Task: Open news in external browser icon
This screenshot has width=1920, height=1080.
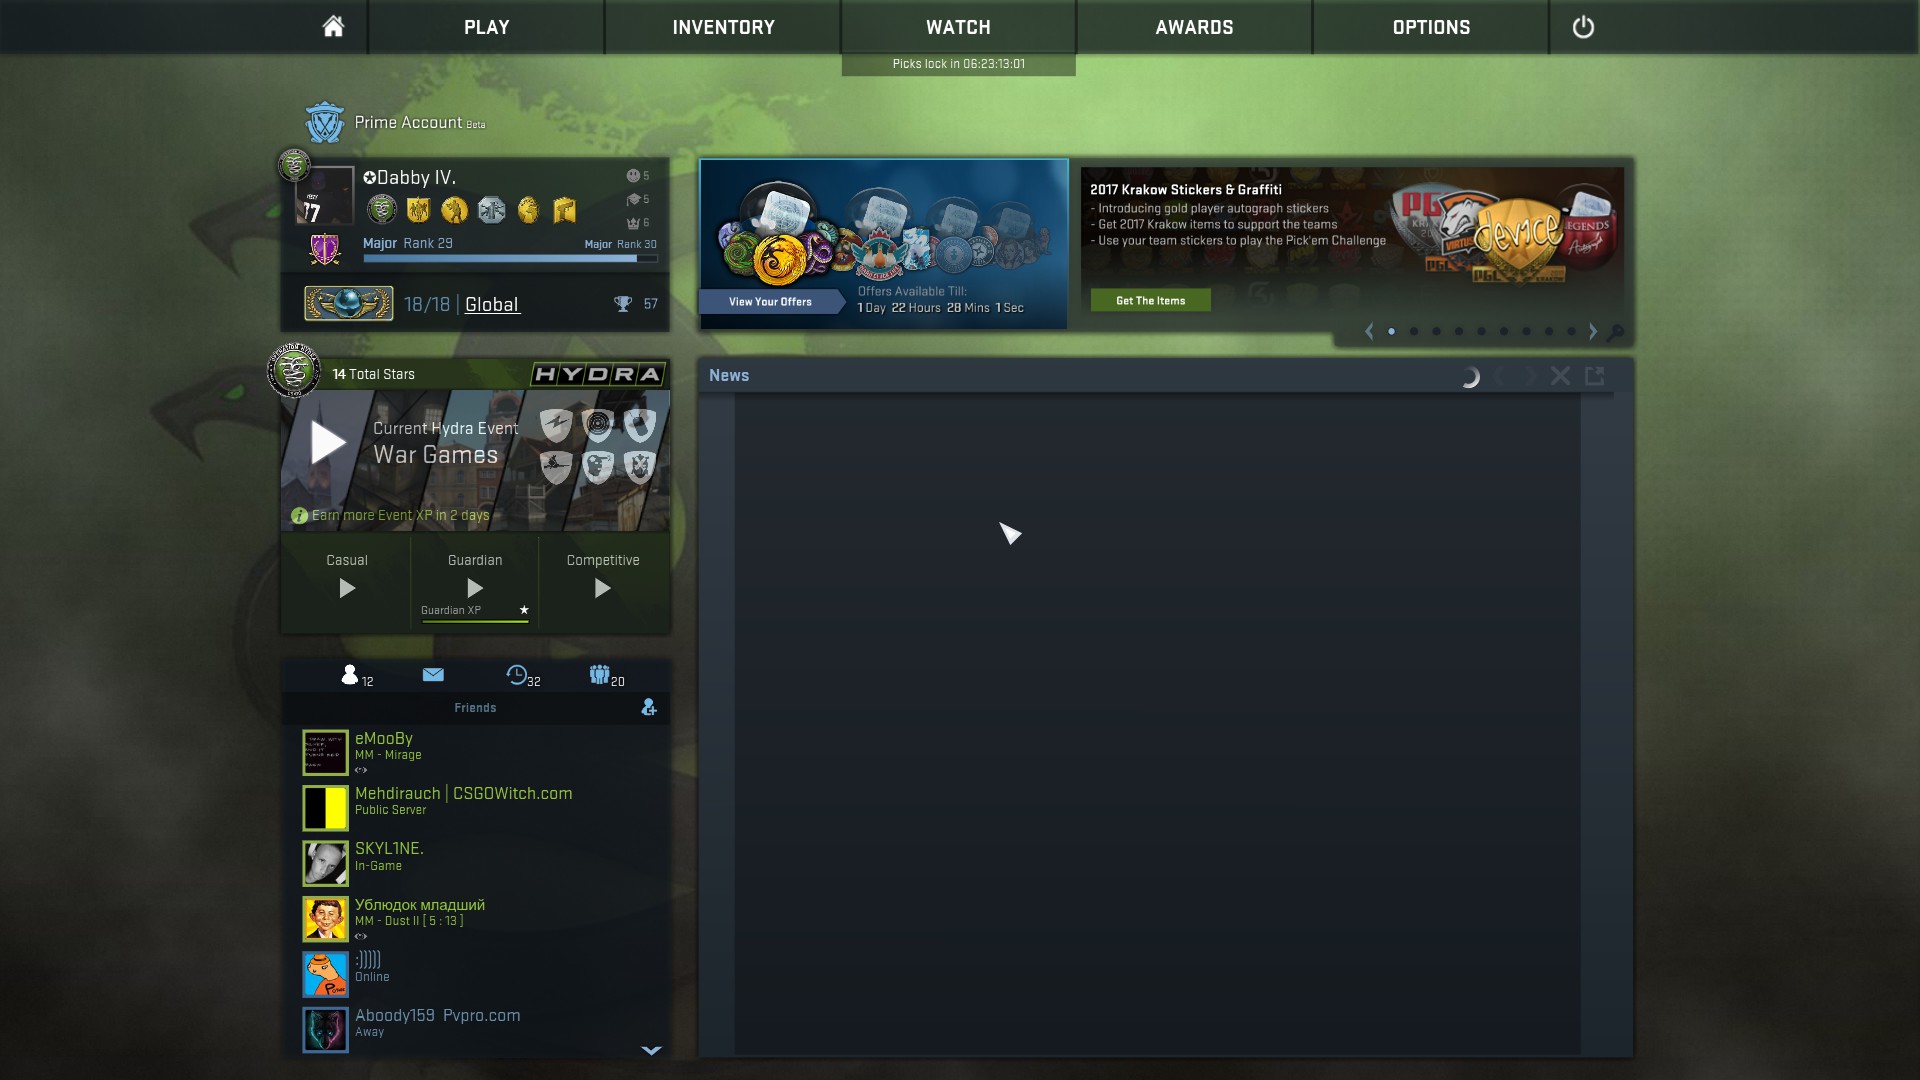Action: pos(1595,376)
